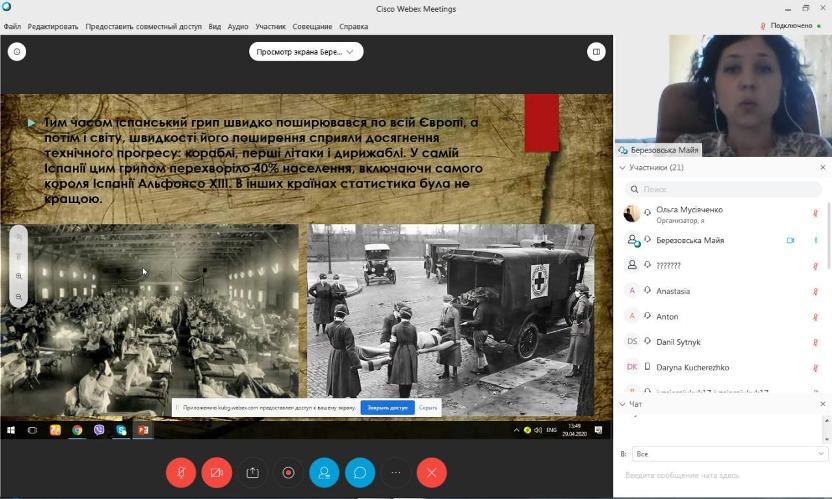
Task: Click the meeting info icon at top left
Action: (x=16, y=51)
